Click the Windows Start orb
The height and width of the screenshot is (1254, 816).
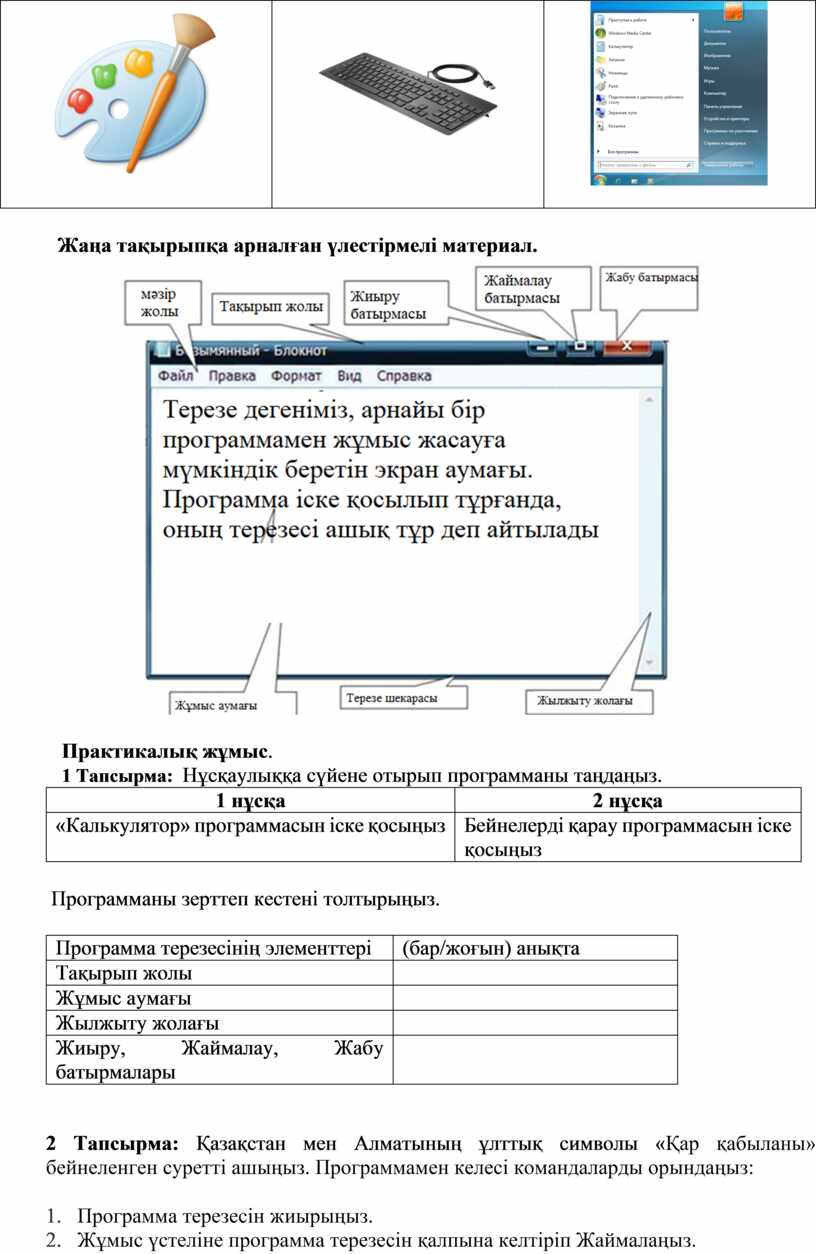click(601, 179)
